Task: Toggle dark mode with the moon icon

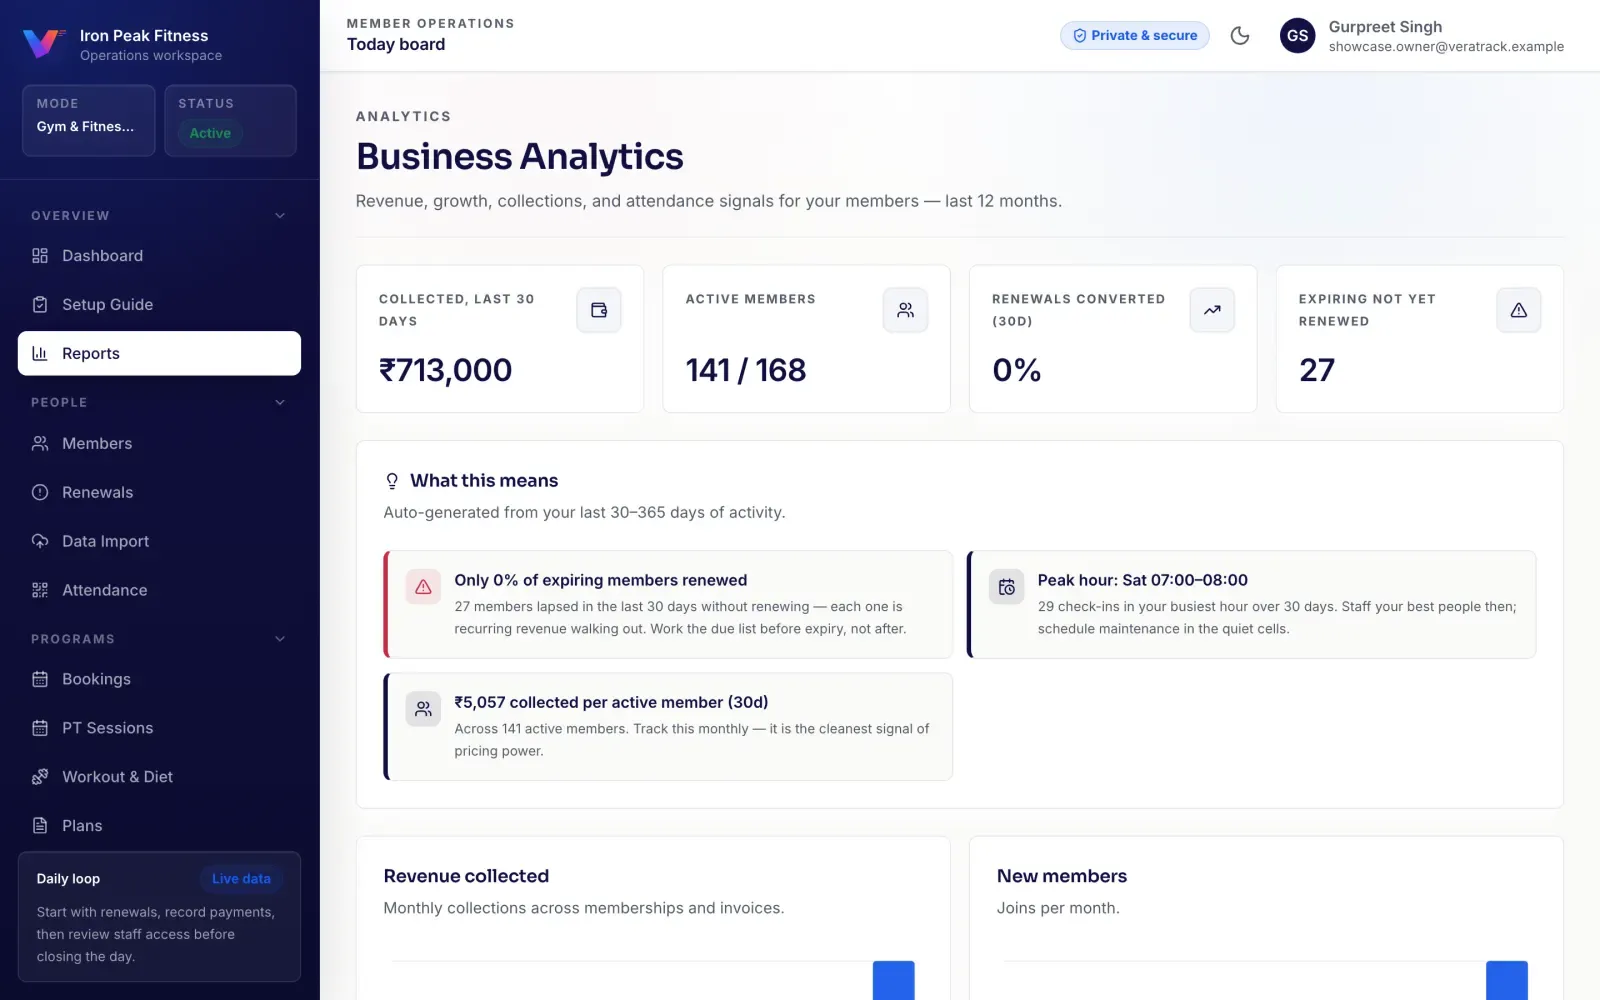Action: pyautogui.click(x=1240, y=36)
